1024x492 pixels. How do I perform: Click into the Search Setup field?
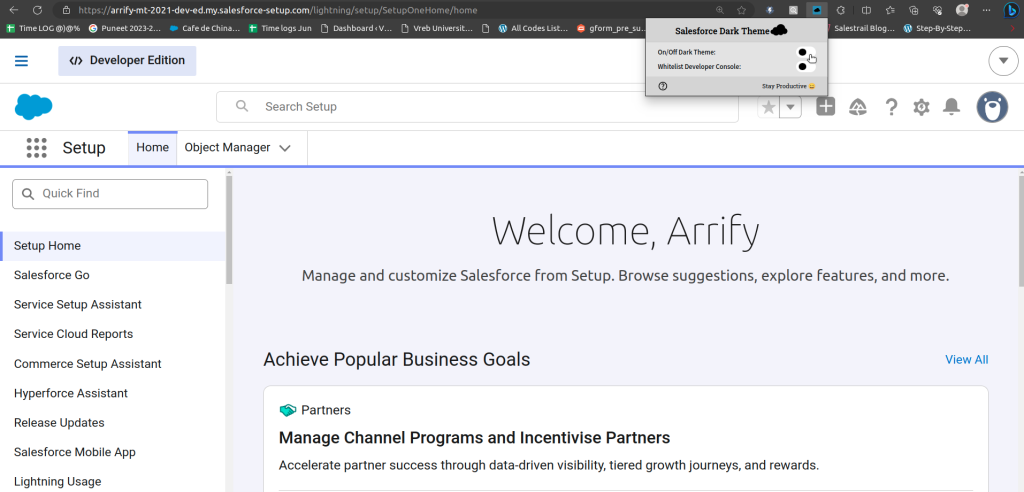point(477,107)
